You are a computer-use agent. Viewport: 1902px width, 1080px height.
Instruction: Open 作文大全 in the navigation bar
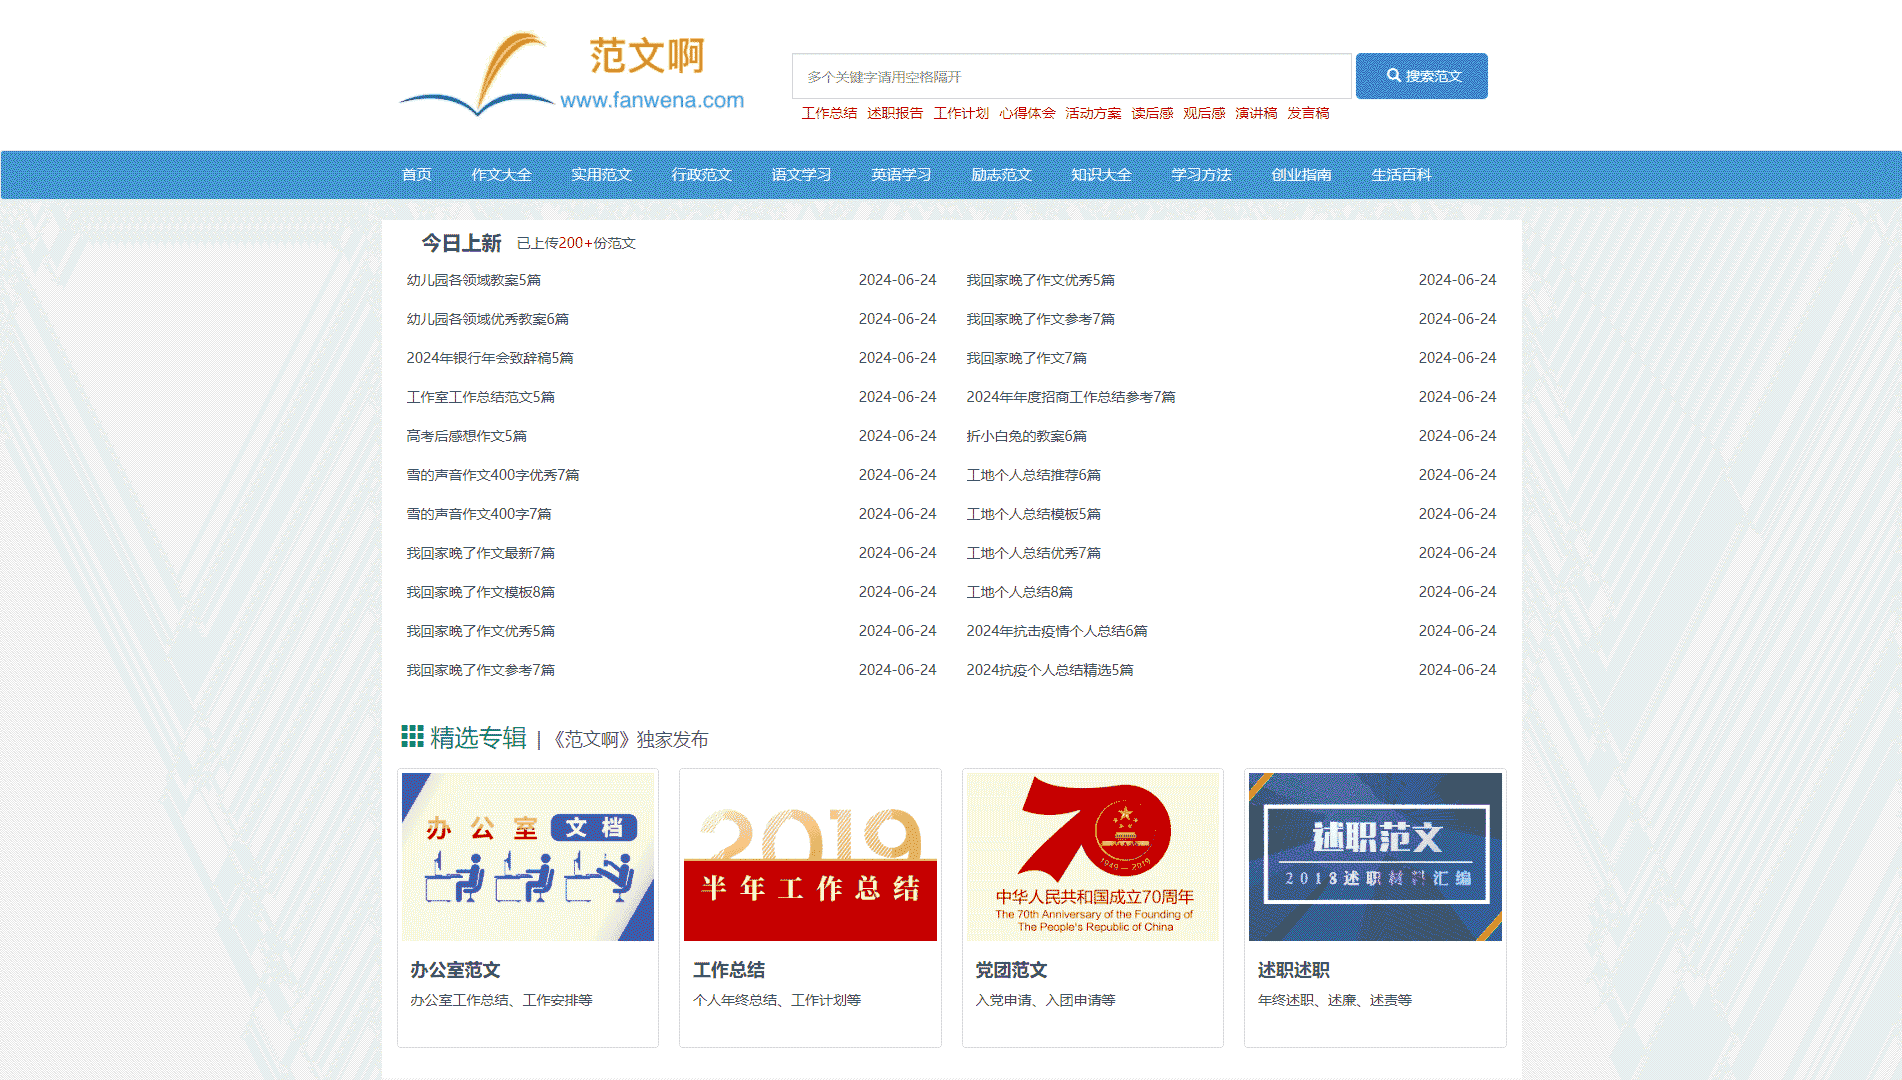click(501, 175)
